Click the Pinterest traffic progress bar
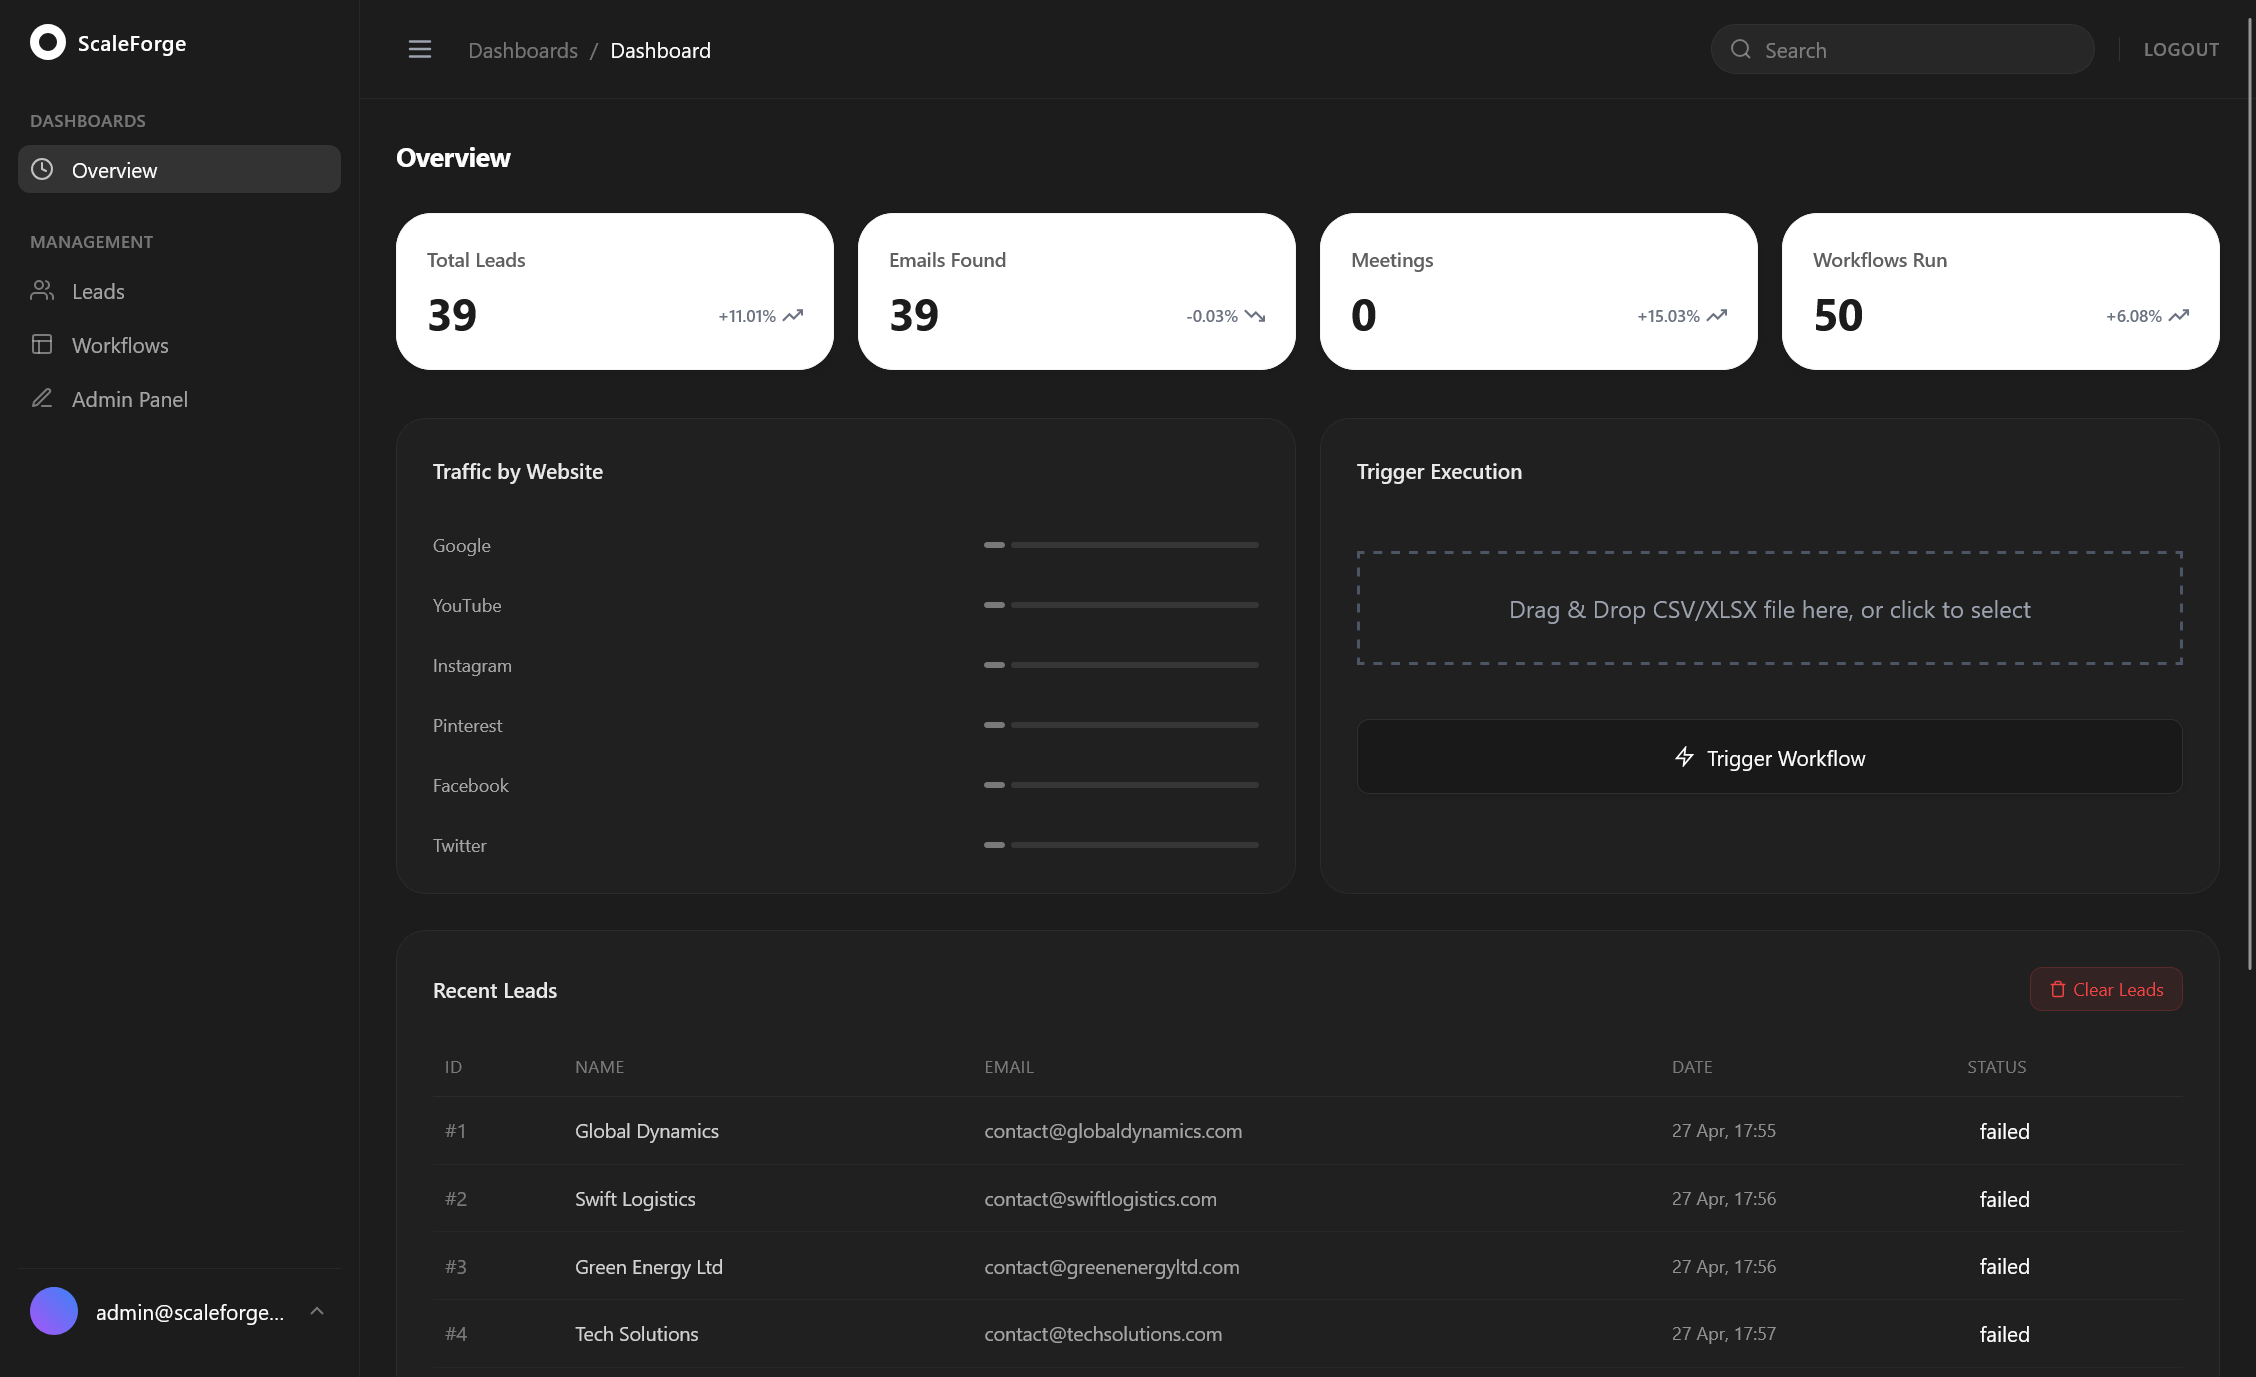Image resolution: width=2256 pixels, height=1377 pixels. point(1121,725)
